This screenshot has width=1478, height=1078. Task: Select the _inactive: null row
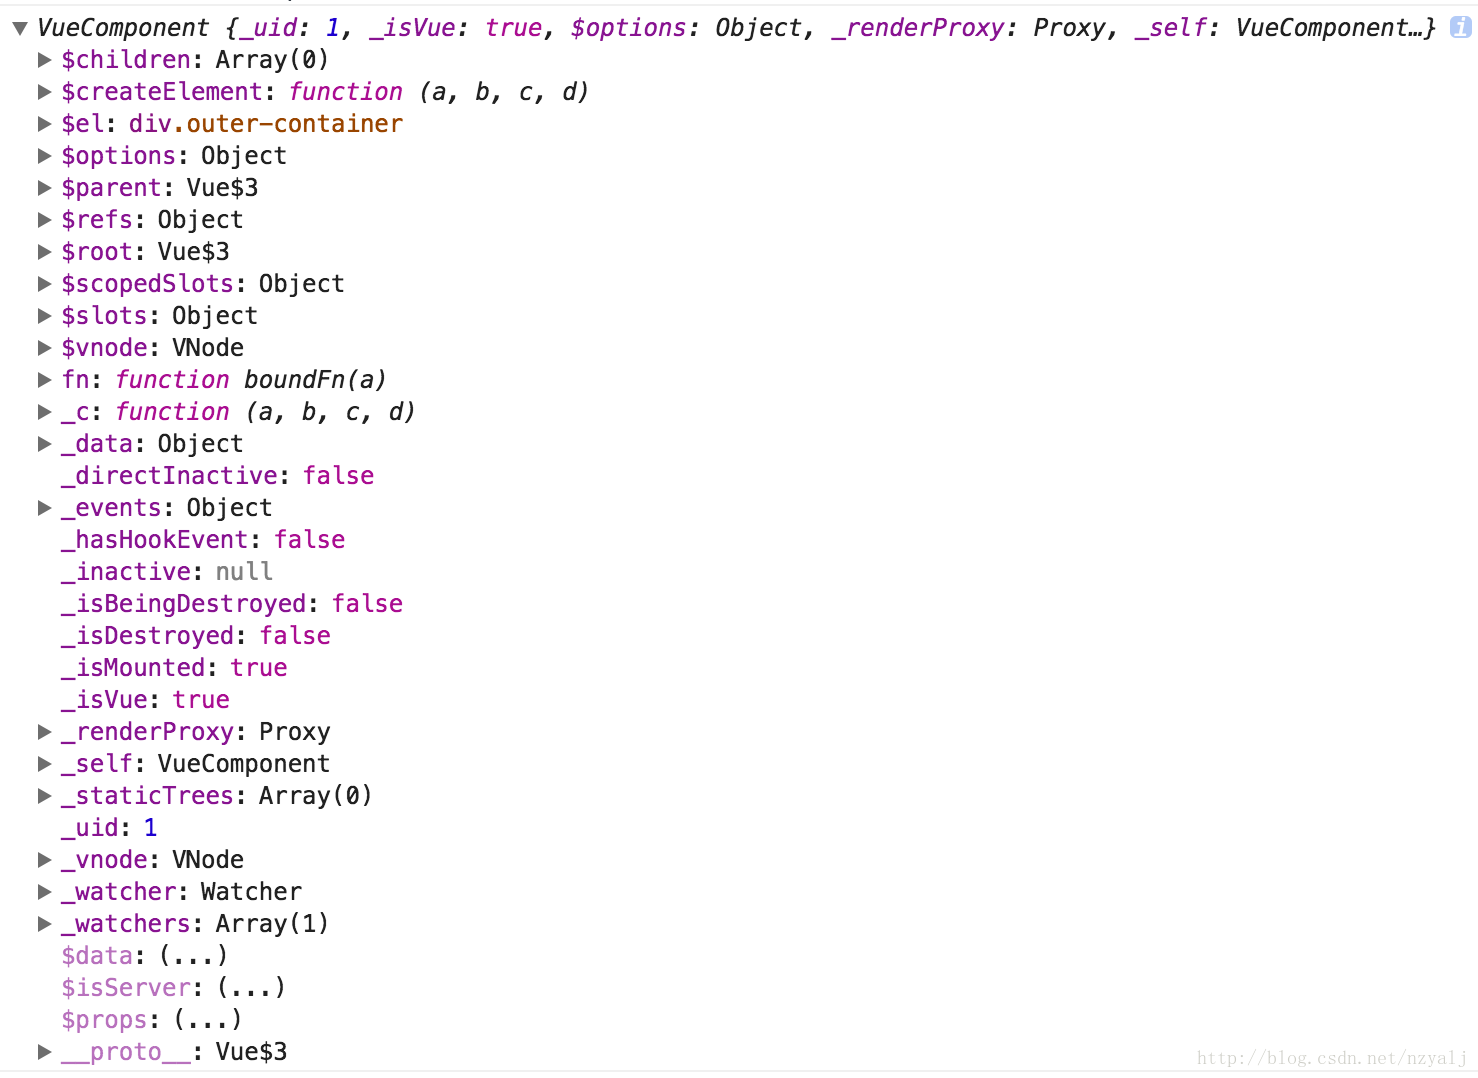[167, 572]
